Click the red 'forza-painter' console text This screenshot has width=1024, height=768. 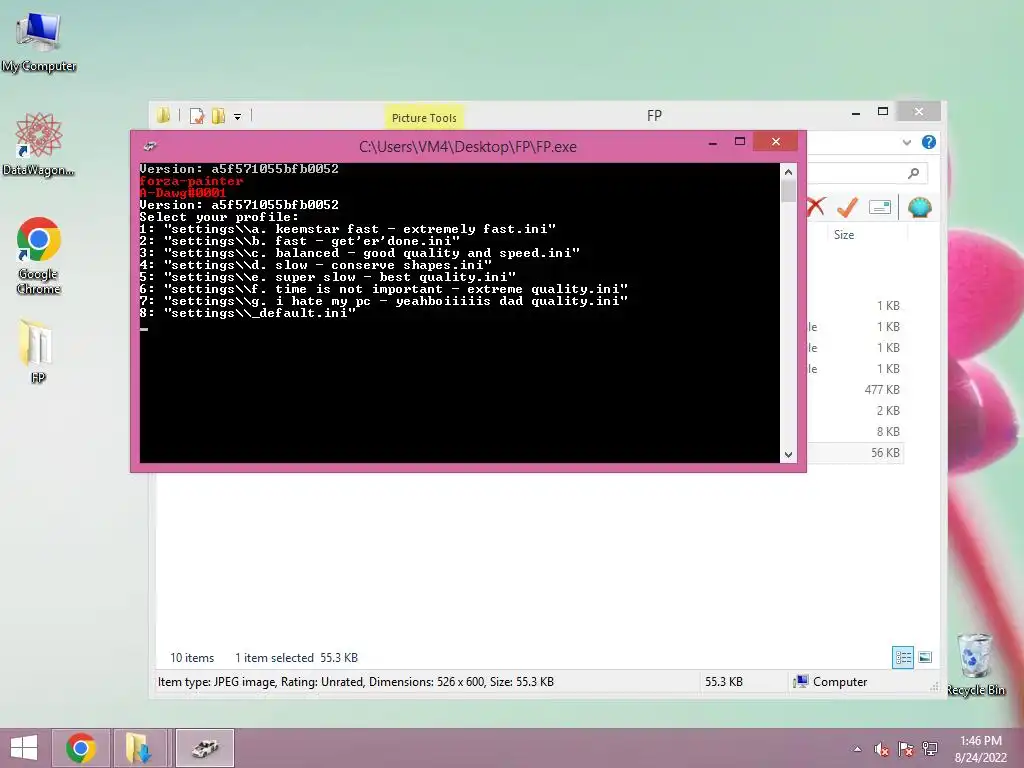[x=191, y=182]
